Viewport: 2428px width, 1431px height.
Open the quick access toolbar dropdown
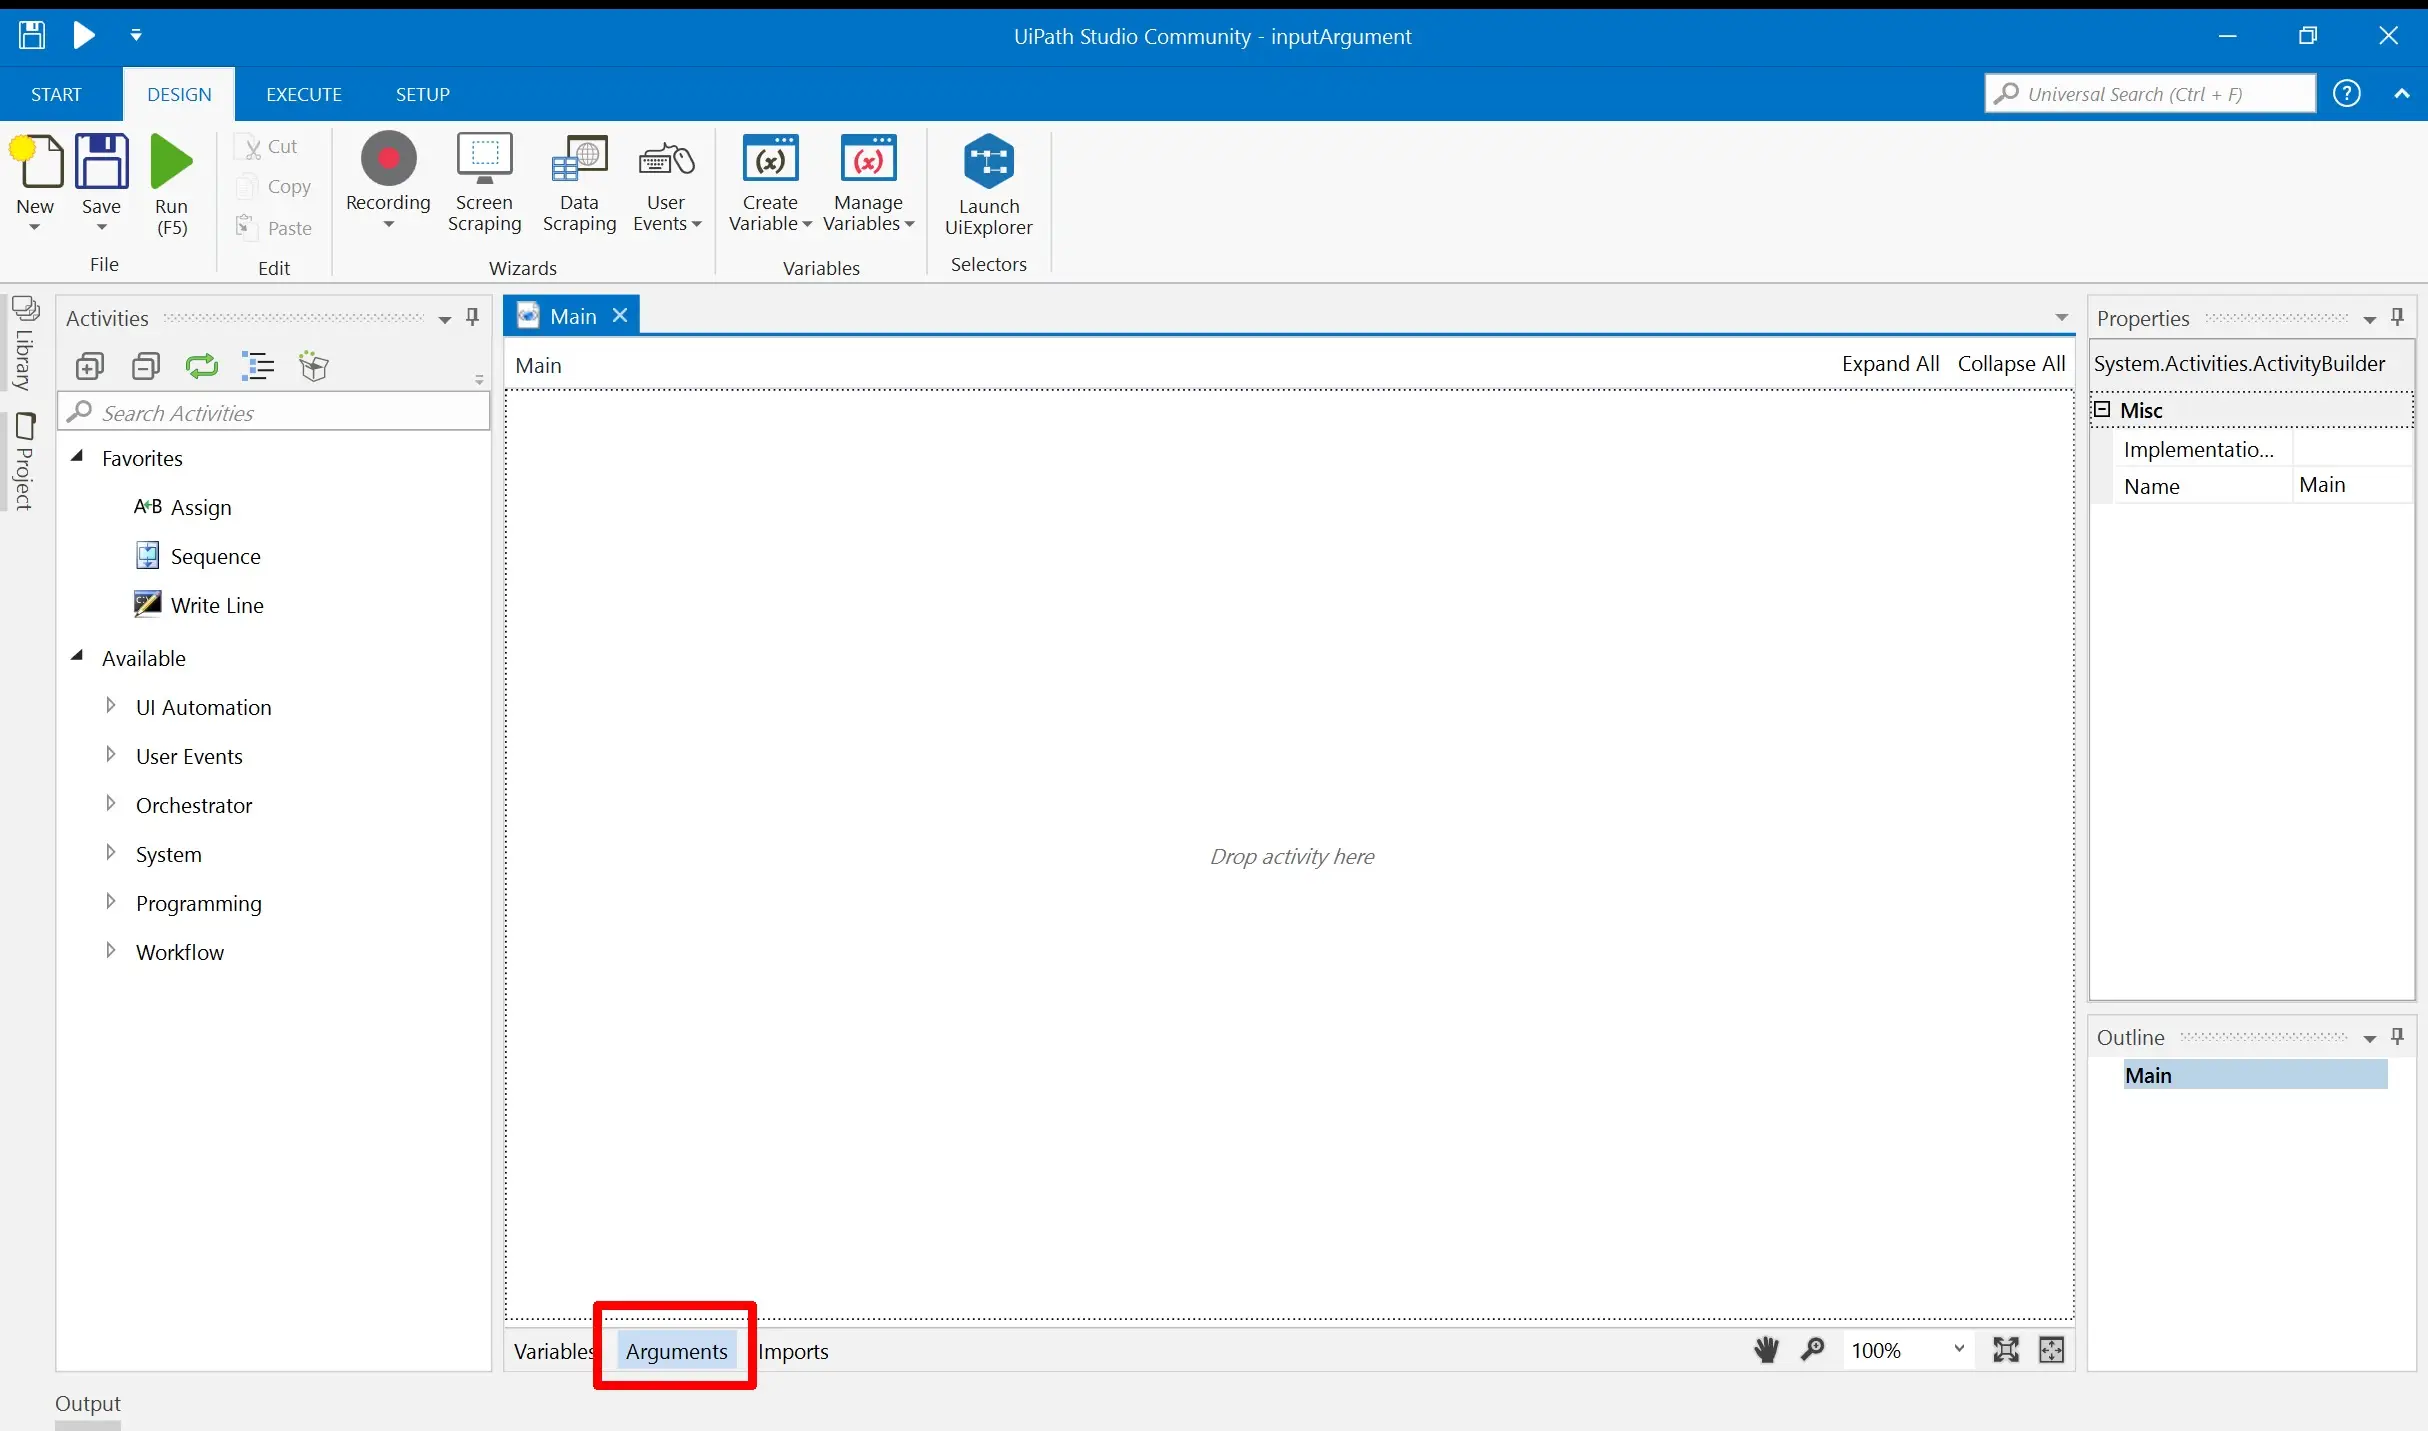(136, 36)
